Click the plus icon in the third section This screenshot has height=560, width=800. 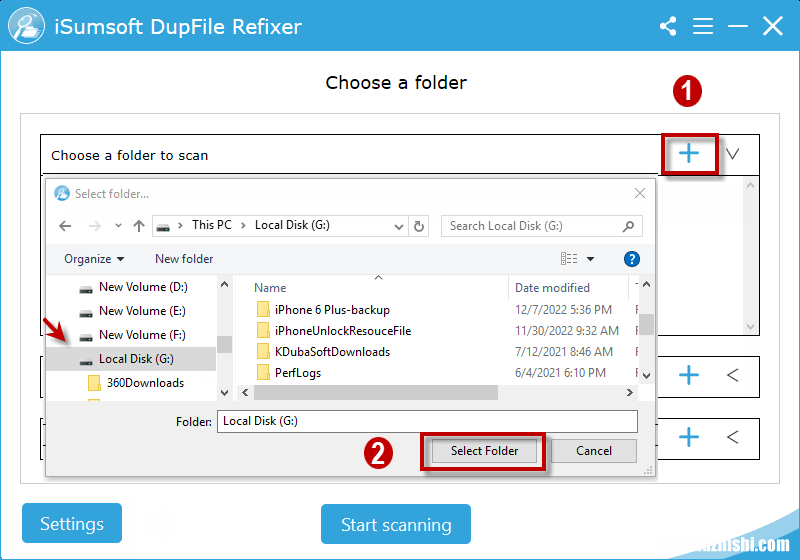(689, 437)
